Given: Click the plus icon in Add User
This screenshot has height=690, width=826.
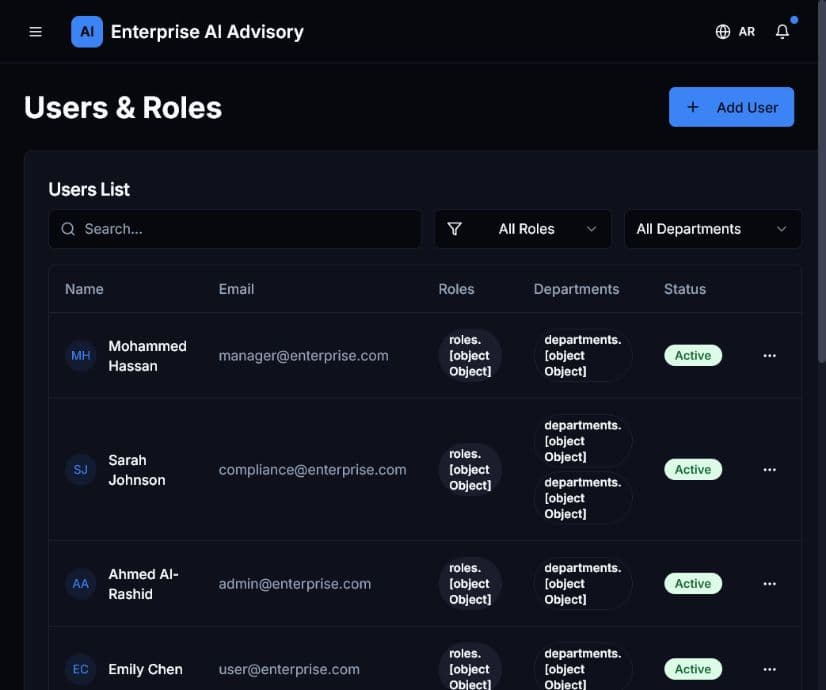Looking at the screenshot, I should coord(693,107).
